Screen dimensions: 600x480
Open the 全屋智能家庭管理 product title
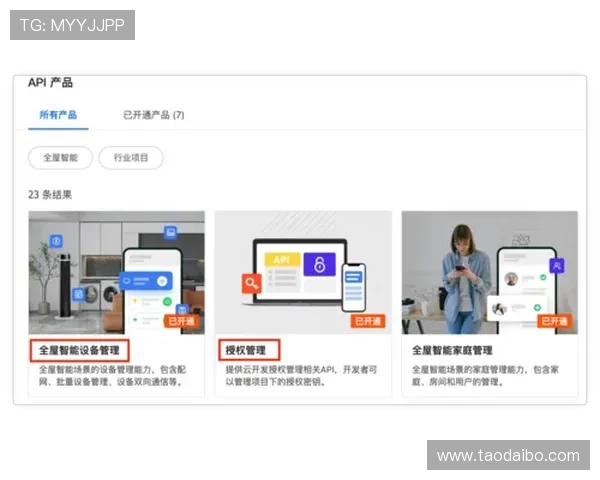452,350
